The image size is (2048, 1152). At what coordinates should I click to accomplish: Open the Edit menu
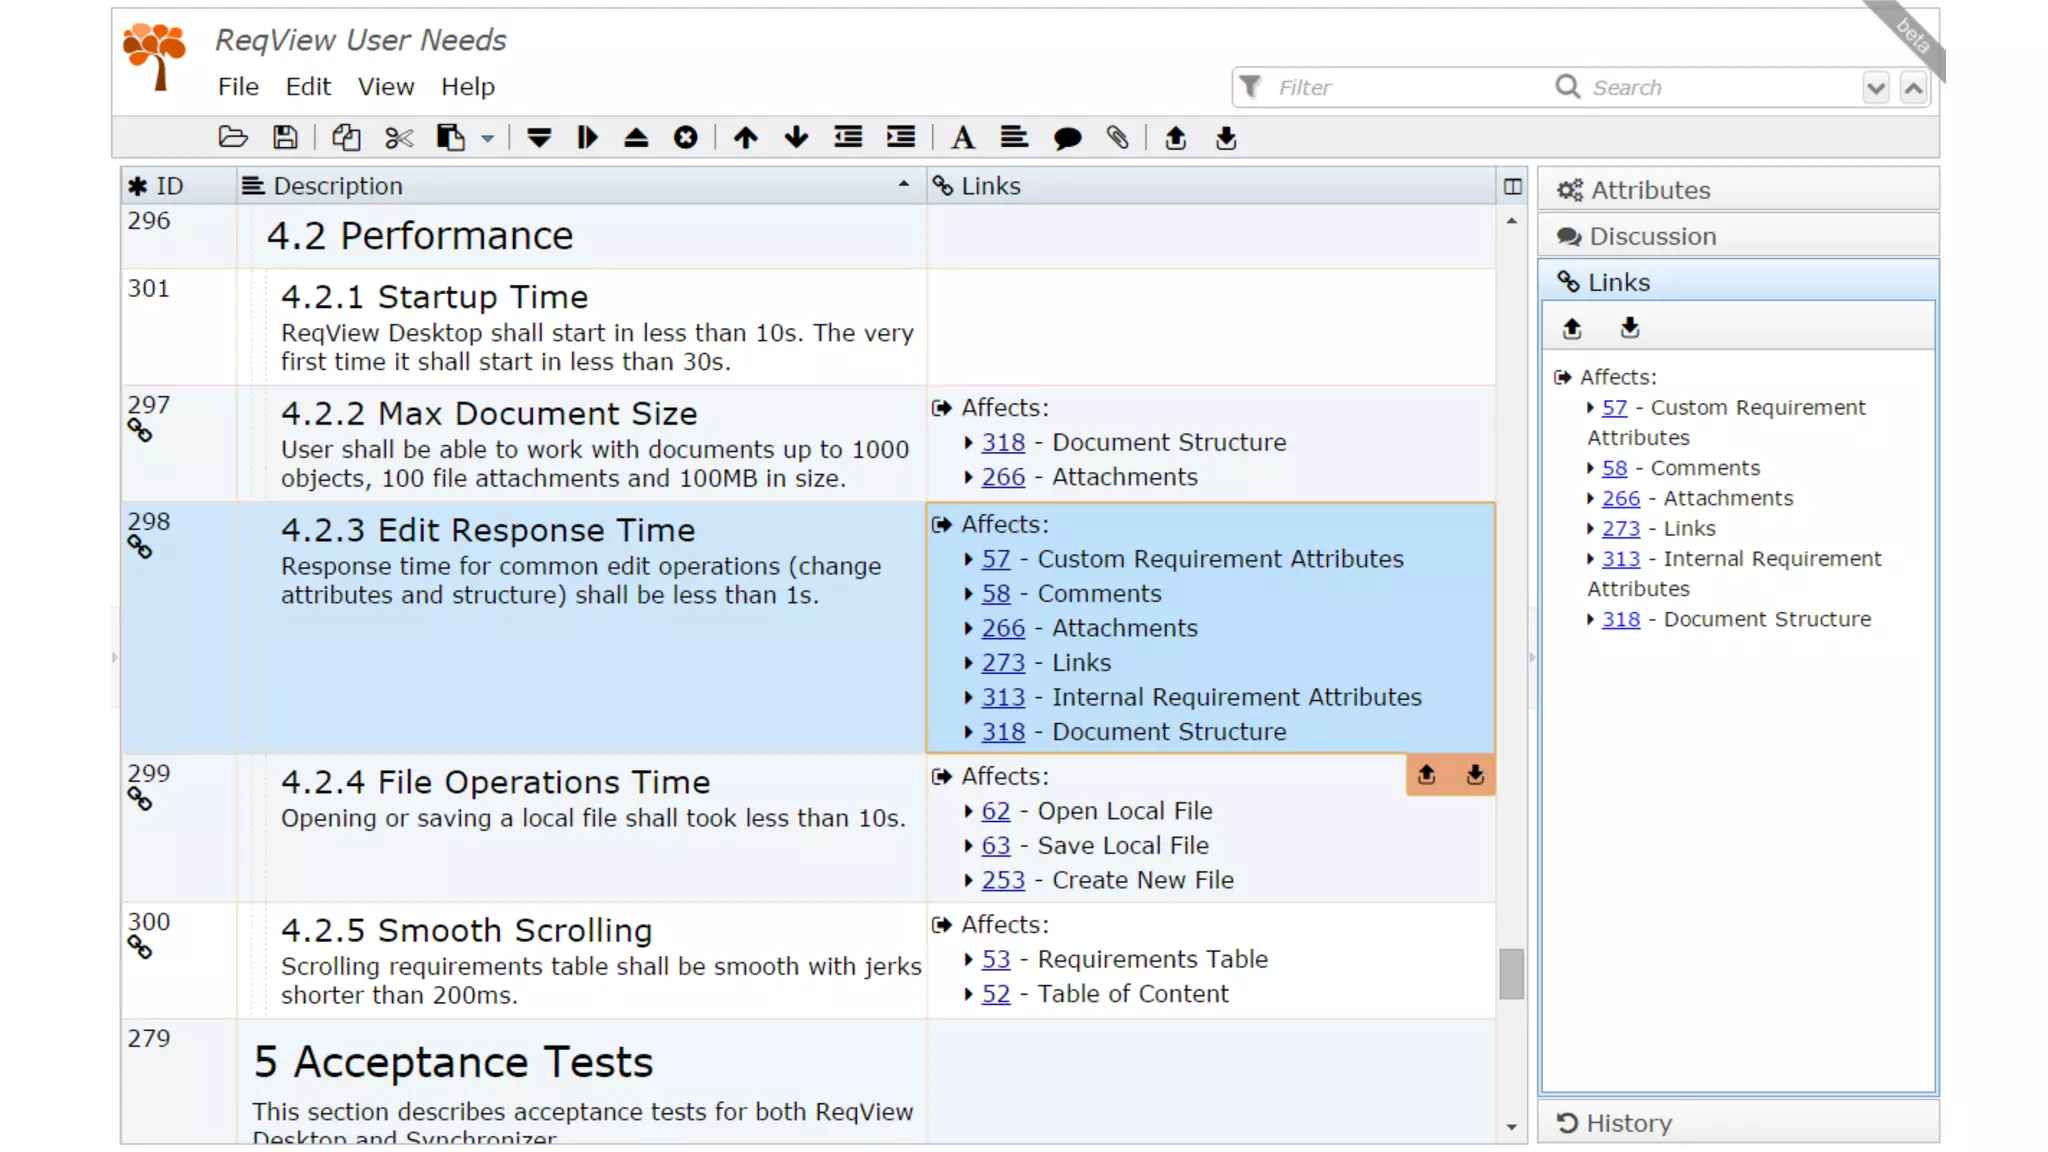click(307, 87)
